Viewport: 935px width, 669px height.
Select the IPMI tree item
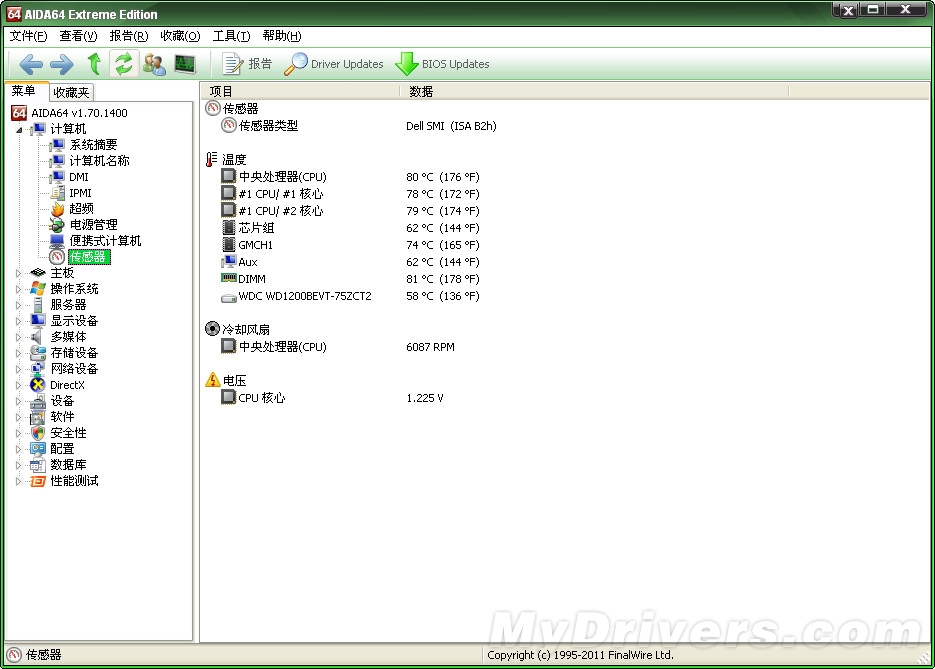80,193
